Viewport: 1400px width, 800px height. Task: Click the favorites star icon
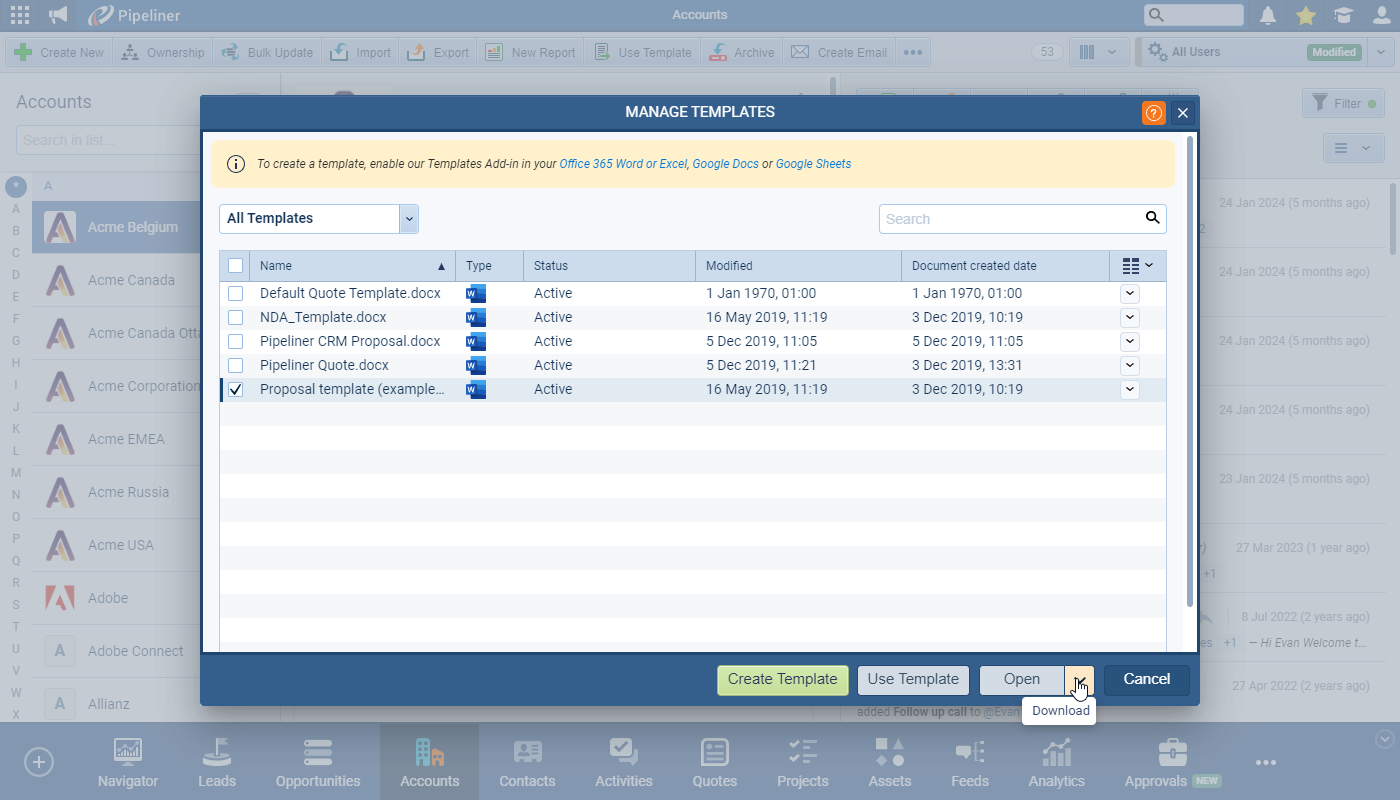click(1306, 15)
